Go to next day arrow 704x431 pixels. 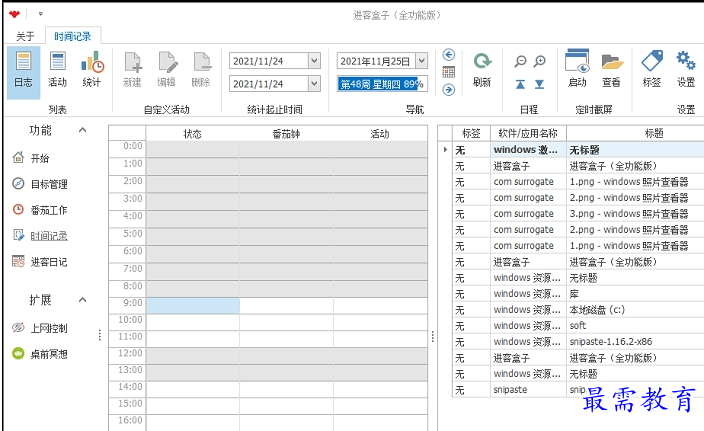point(449,90)
